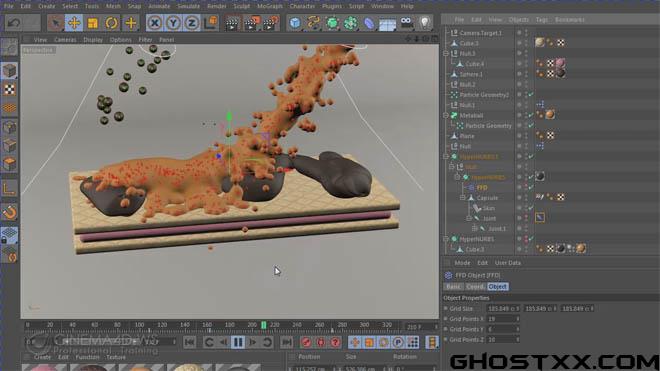Collapse the Null.3 group
The image size is (660, 371).
446,53
